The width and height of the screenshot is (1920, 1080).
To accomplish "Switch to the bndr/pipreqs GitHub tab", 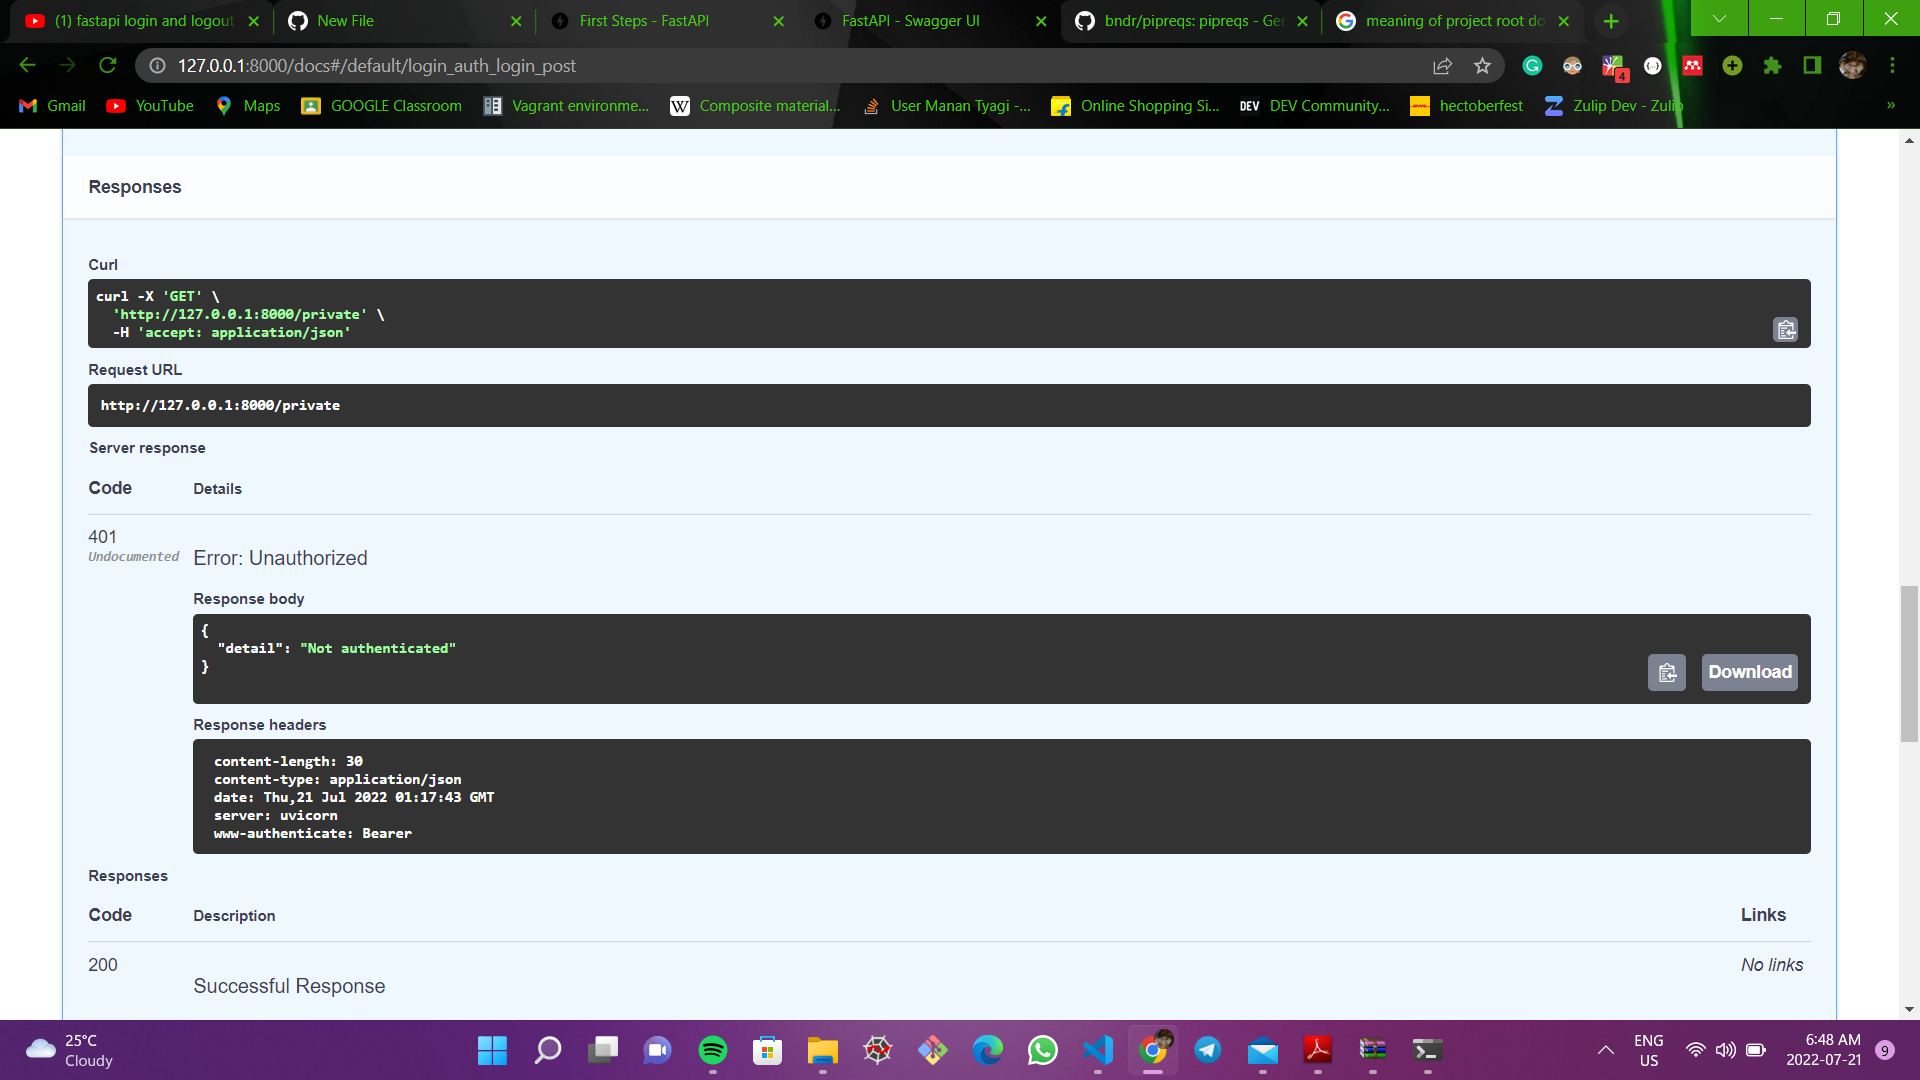I will click(x=1192, y=21).
